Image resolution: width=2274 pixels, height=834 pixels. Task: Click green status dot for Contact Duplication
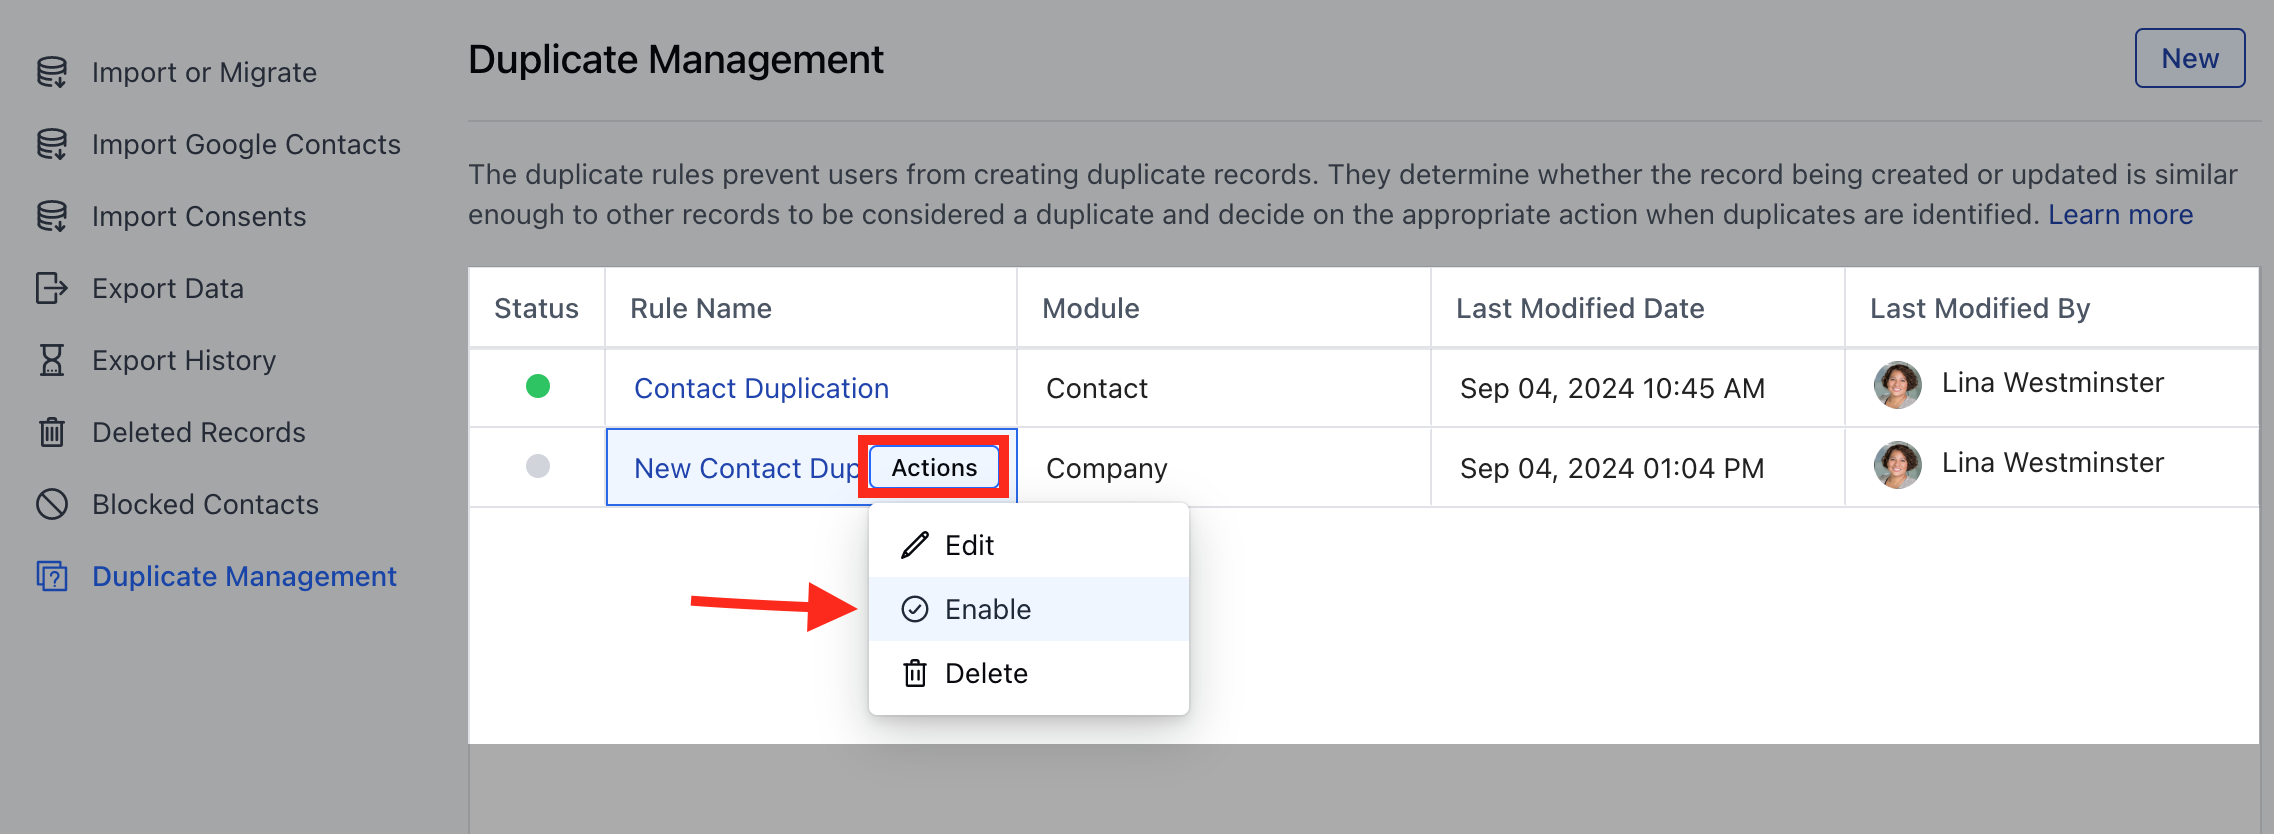[x=538, y=386]
